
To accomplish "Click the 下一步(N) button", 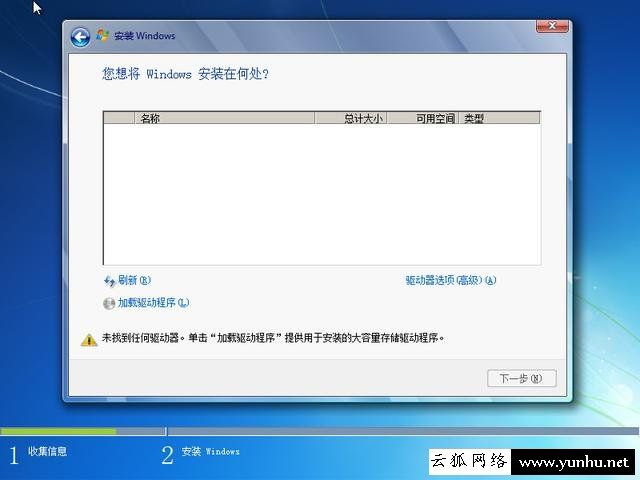I will tap(522, 378).
